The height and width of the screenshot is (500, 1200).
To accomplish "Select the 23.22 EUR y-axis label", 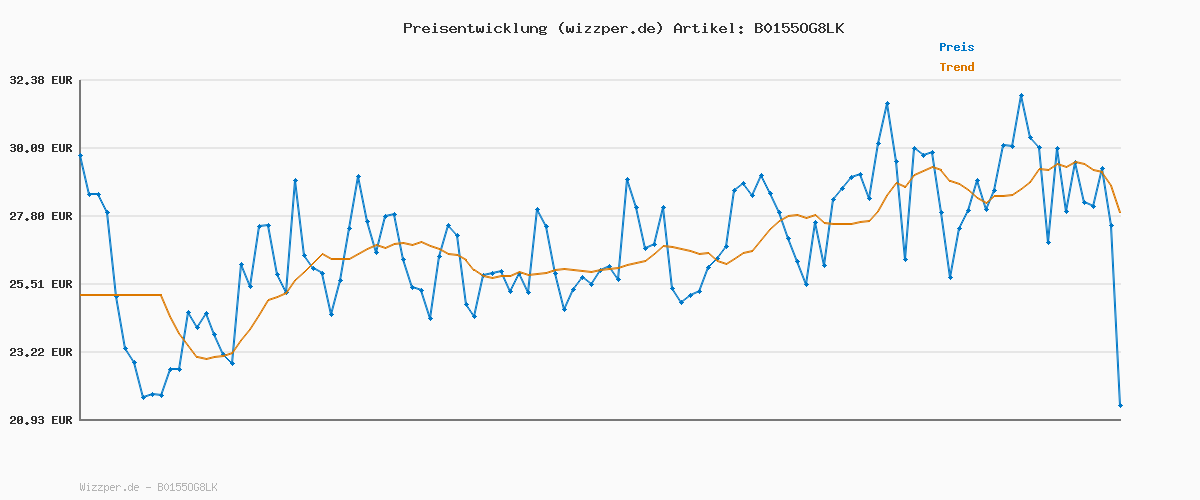I will 41,352.
